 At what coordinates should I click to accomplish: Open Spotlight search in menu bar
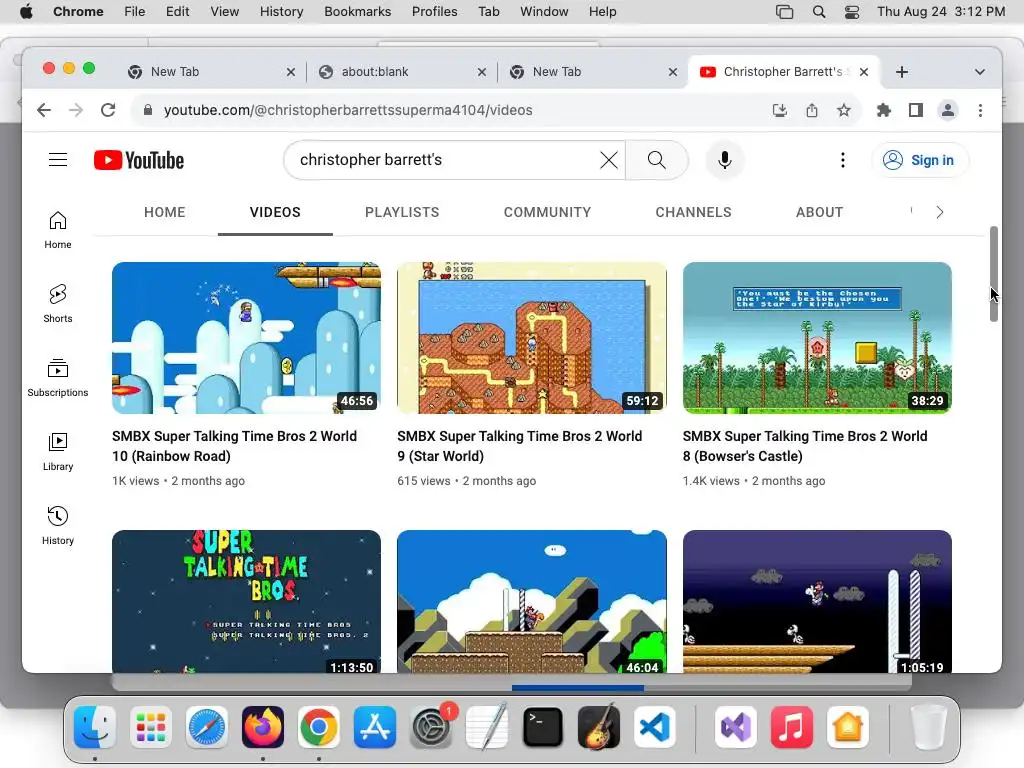(819, 12)
